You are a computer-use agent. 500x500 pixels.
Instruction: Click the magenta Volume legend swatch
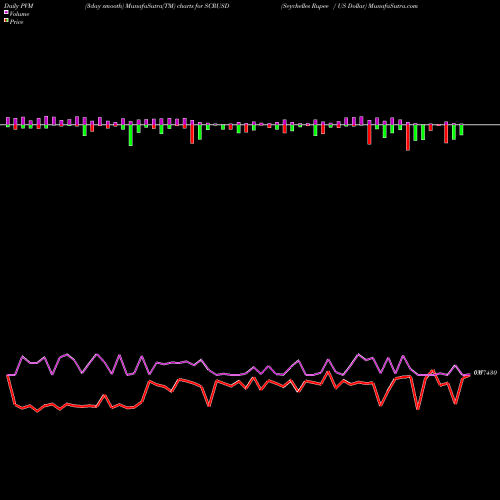[6, 13]
